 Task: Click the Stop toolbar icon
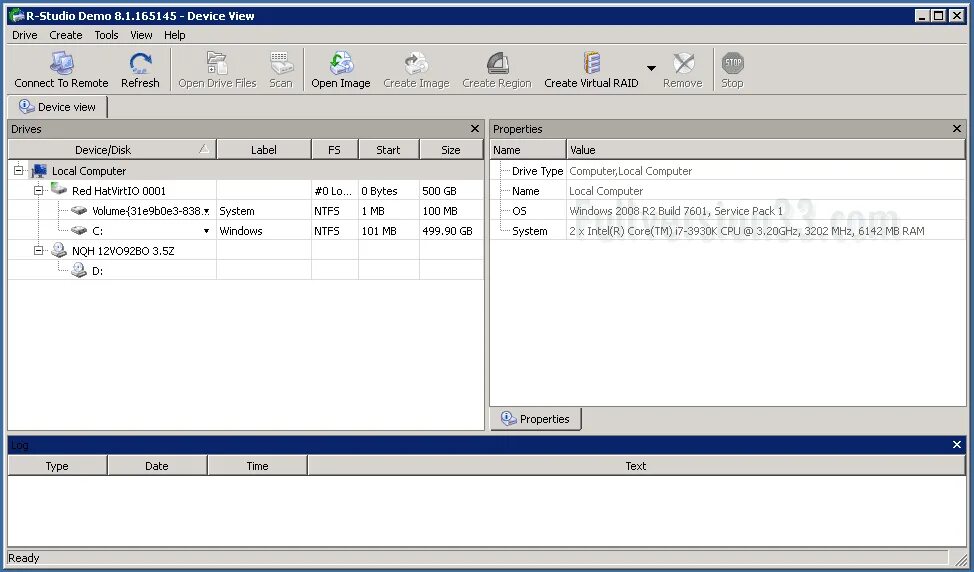point(733,63)
